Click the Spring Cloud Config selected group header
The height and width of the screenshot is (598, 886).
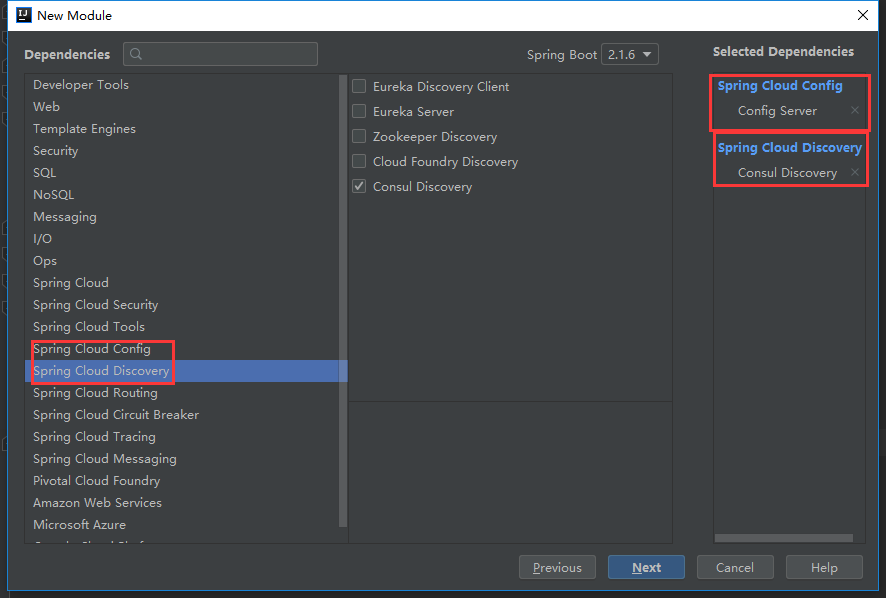780,86
